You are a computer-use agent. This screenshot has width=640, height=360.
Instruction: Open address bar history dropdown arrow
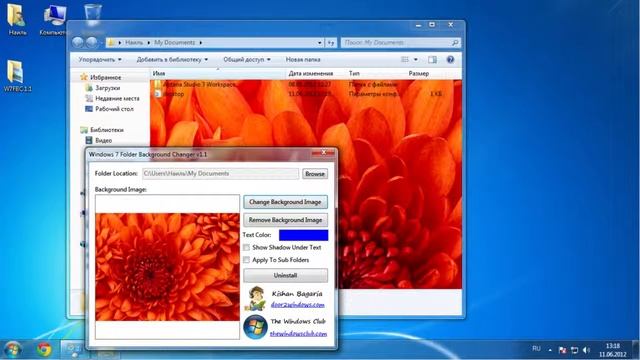tap(320, 42)
